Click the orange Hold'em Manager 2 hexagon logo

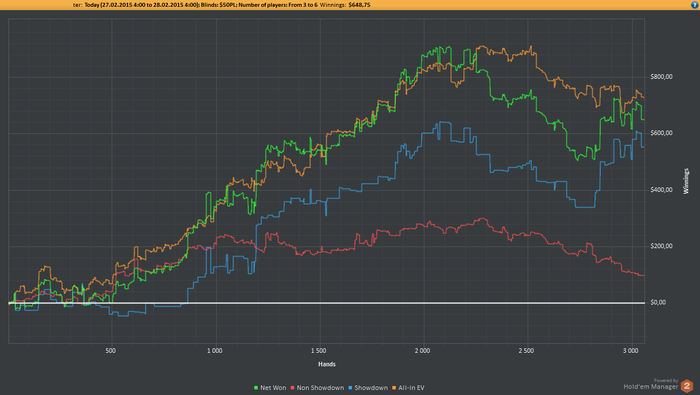tap(687, 386)
